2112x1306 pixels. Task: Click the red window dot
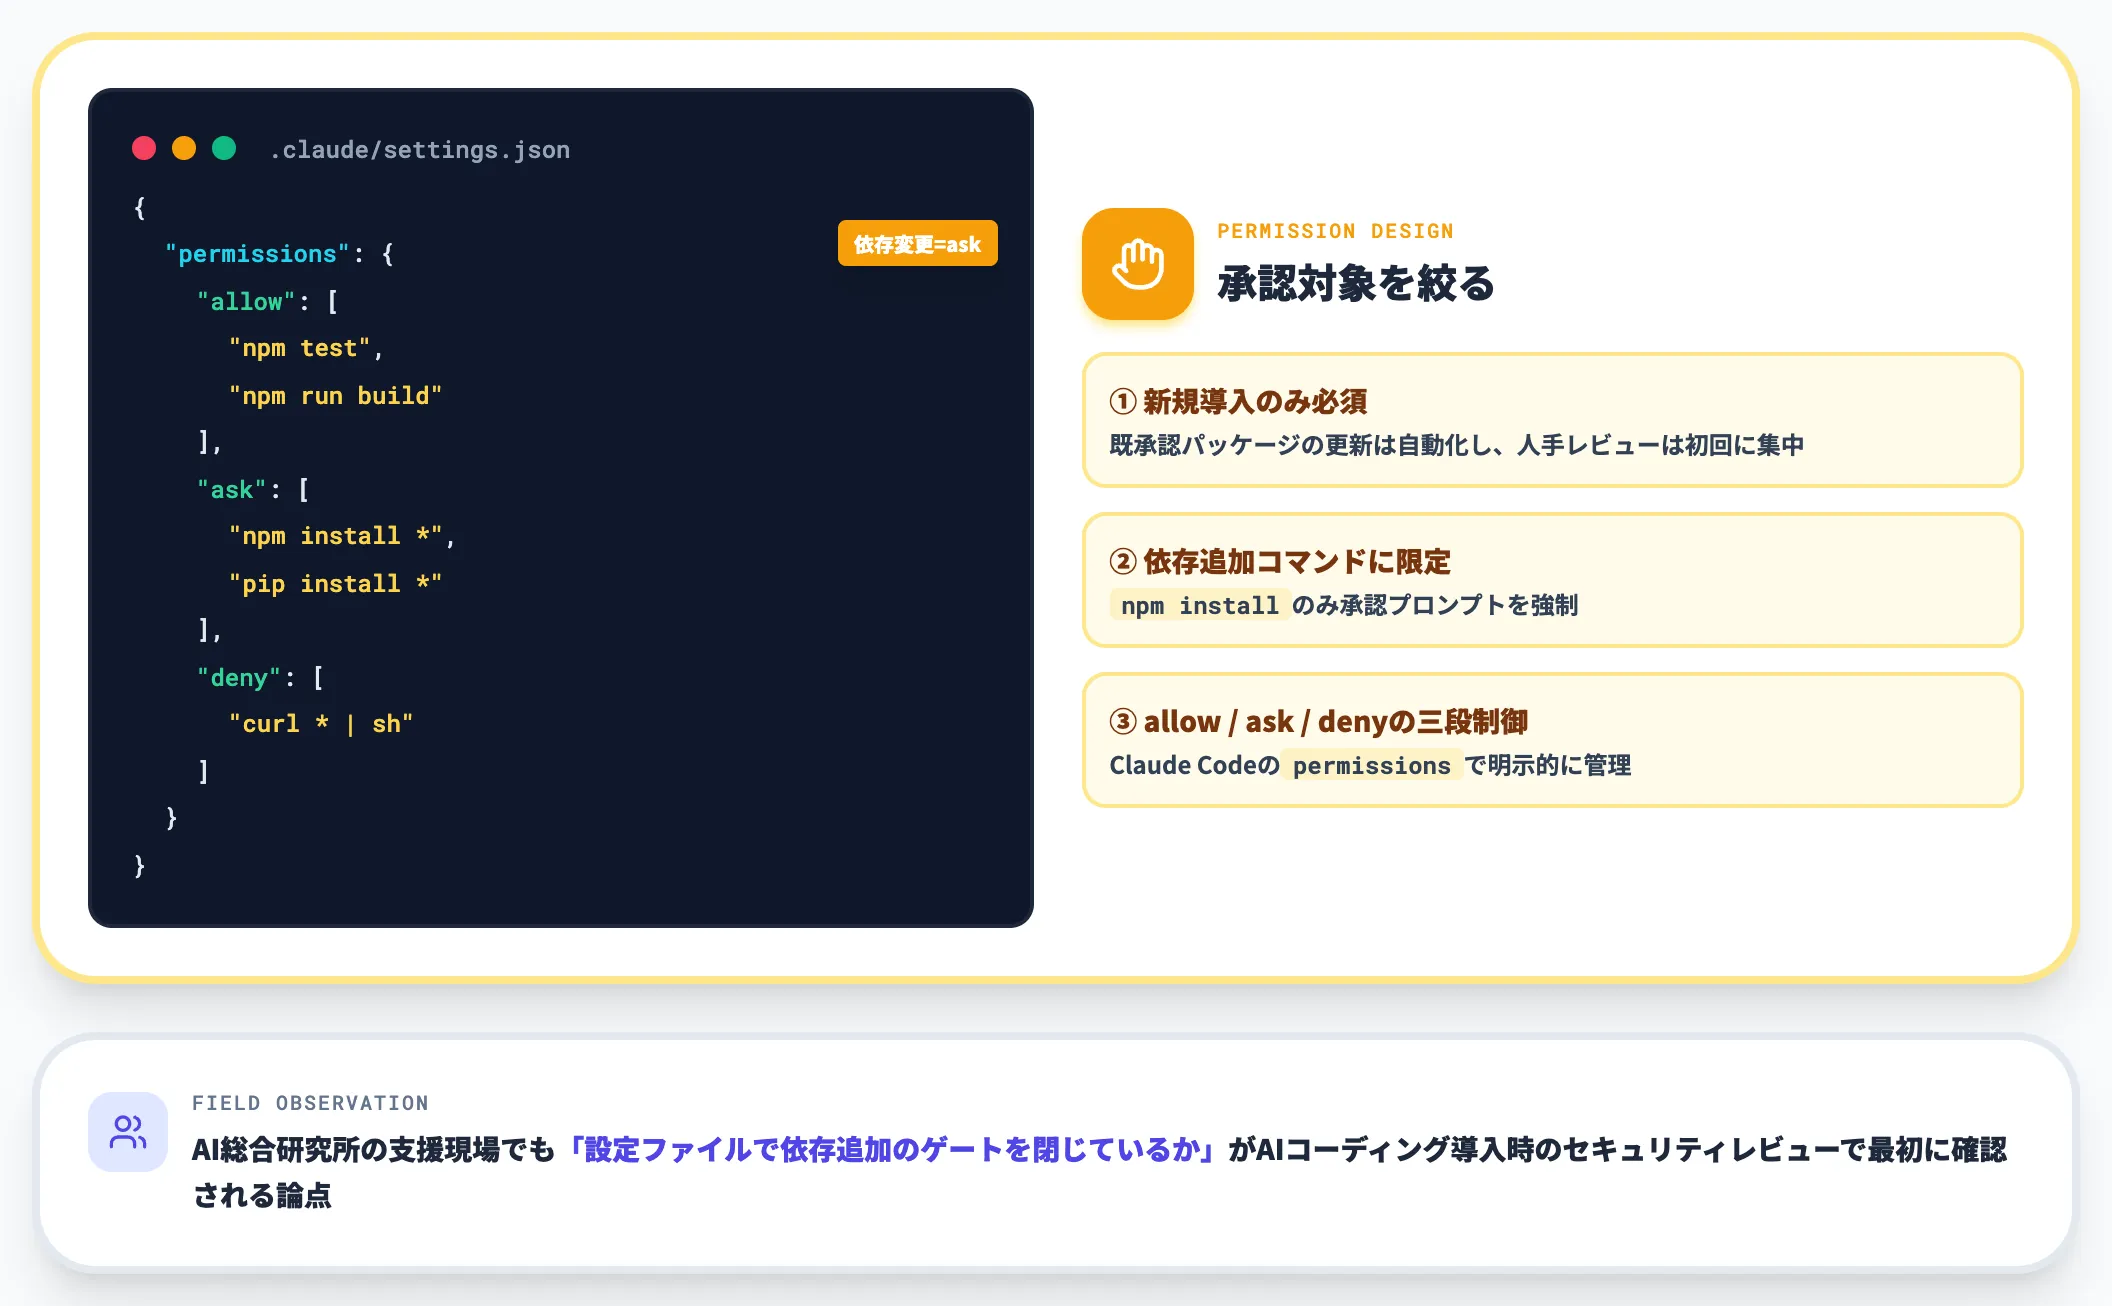point(144,149)
